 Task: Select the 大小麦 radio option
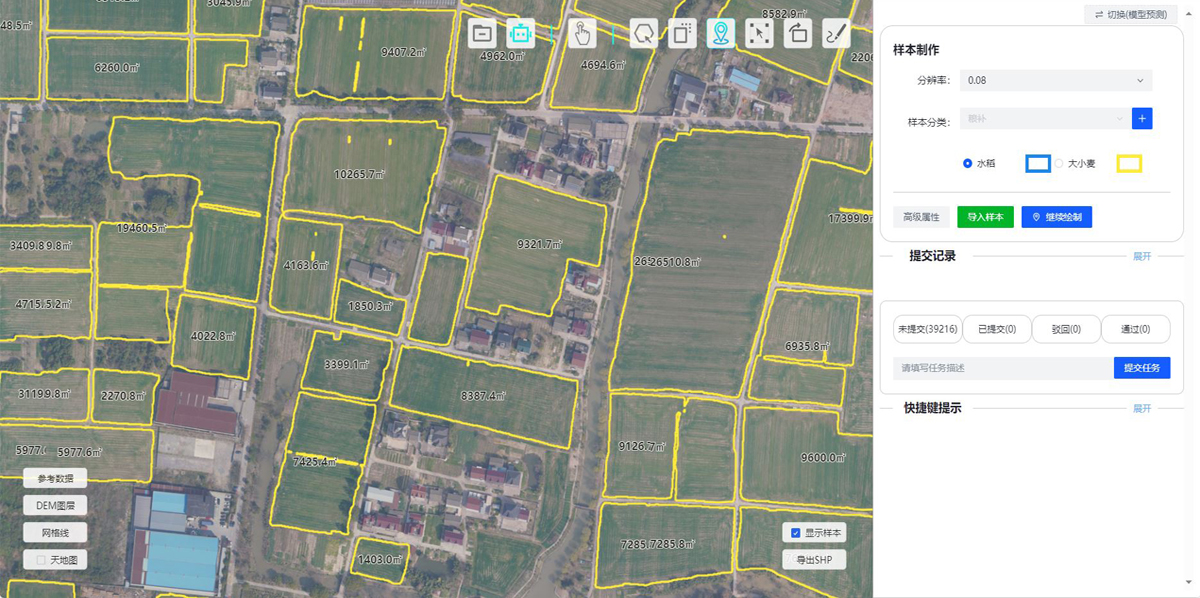click(x=1059, y=163)
